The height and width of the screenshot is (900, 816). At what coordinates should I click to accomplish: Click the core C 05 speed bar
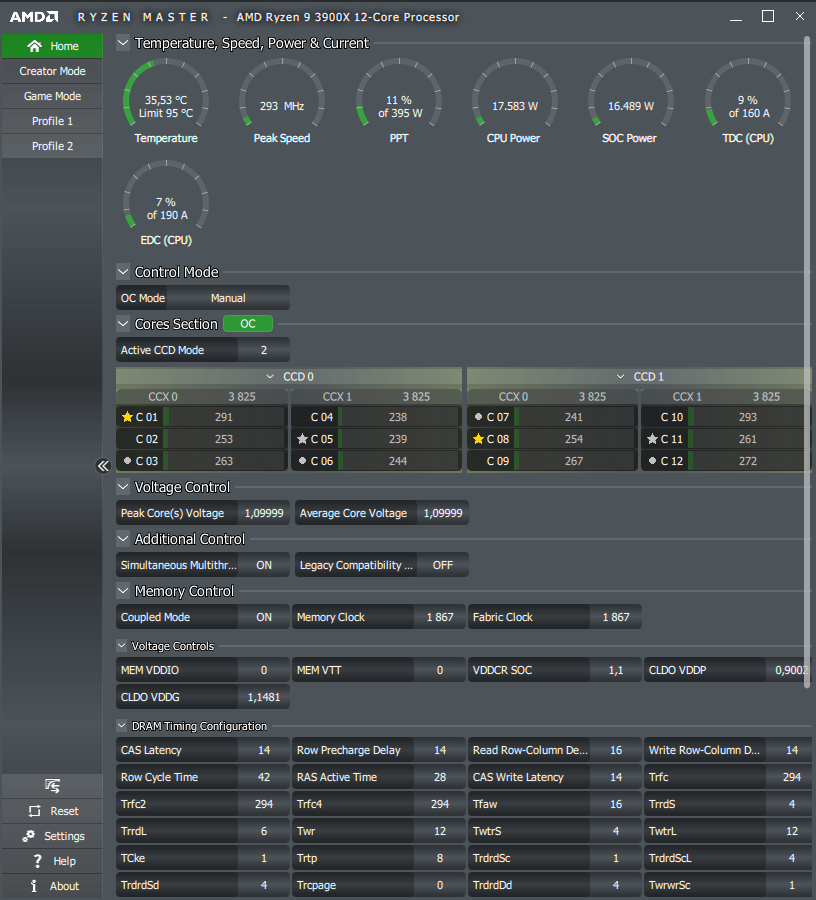[x=398, y=439]
